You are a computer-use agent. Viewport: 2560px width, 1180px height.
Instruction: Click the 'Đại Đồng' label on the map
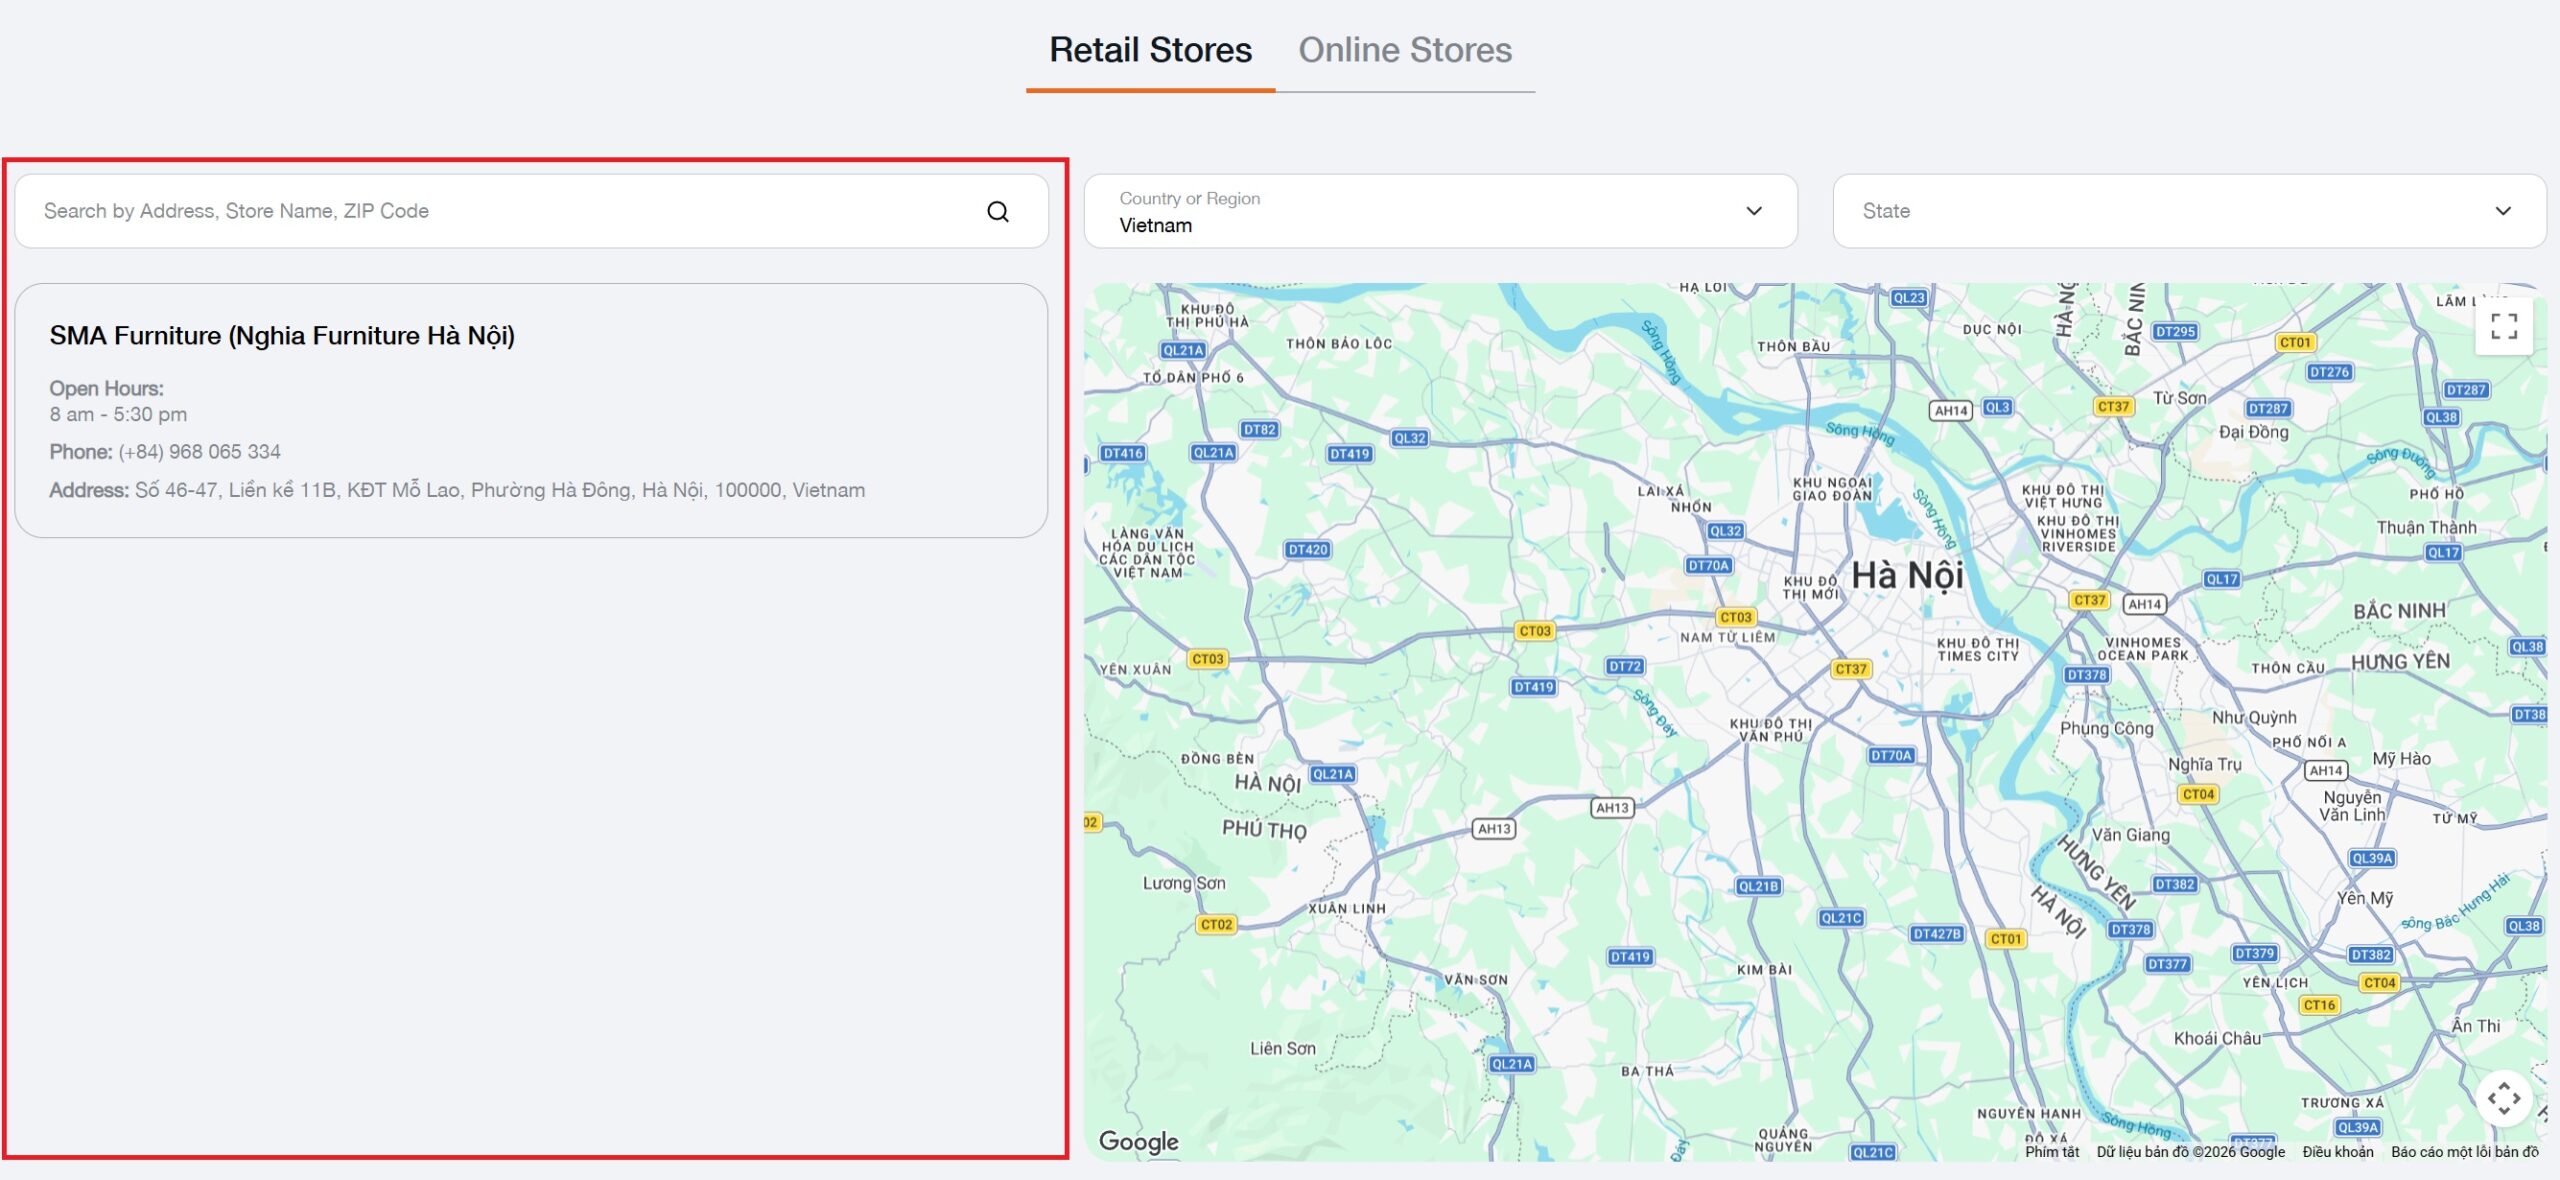(x=2253, y=432)
